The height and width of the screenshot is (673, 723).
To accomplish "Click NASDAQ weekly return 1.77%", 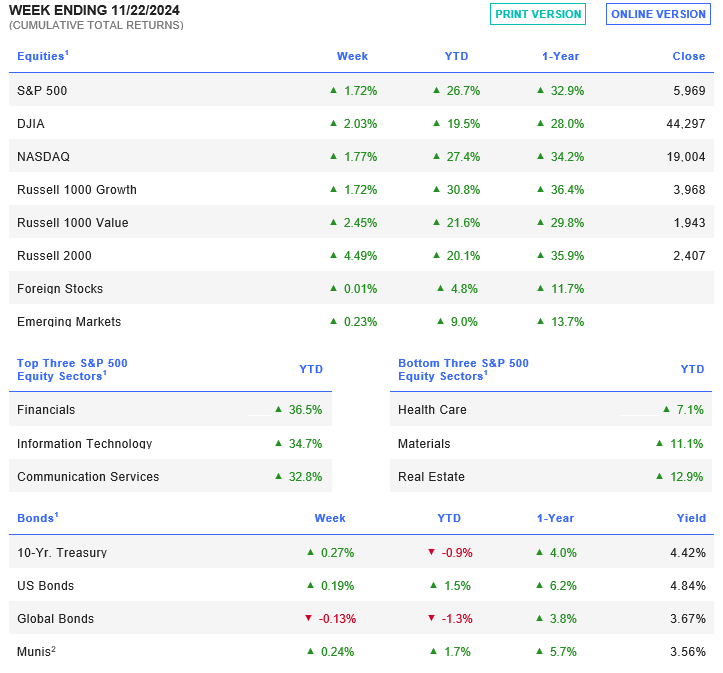I will tap(360, 157).
